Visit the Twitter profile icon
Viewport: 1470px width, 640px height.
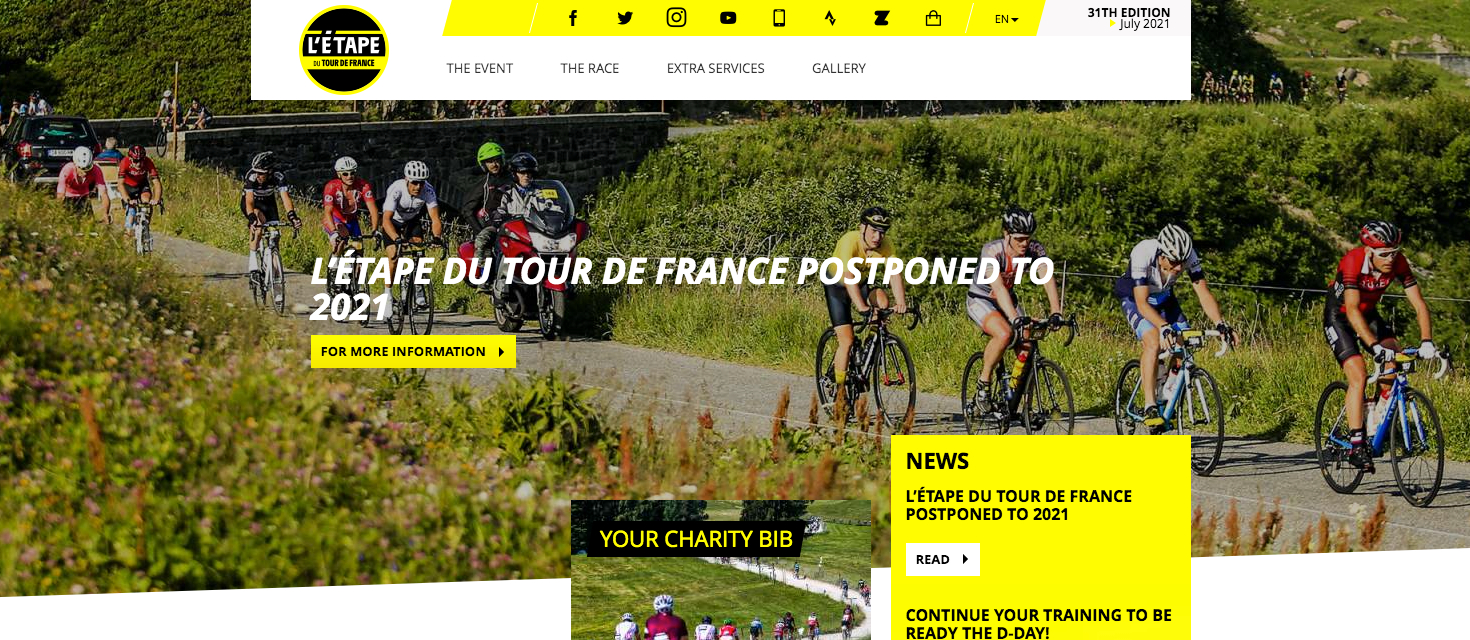click(625, 18)
